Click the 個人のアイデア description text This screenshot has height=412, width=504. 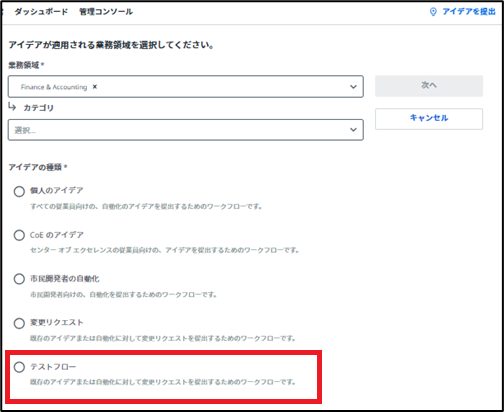click(x=146, y=207)
